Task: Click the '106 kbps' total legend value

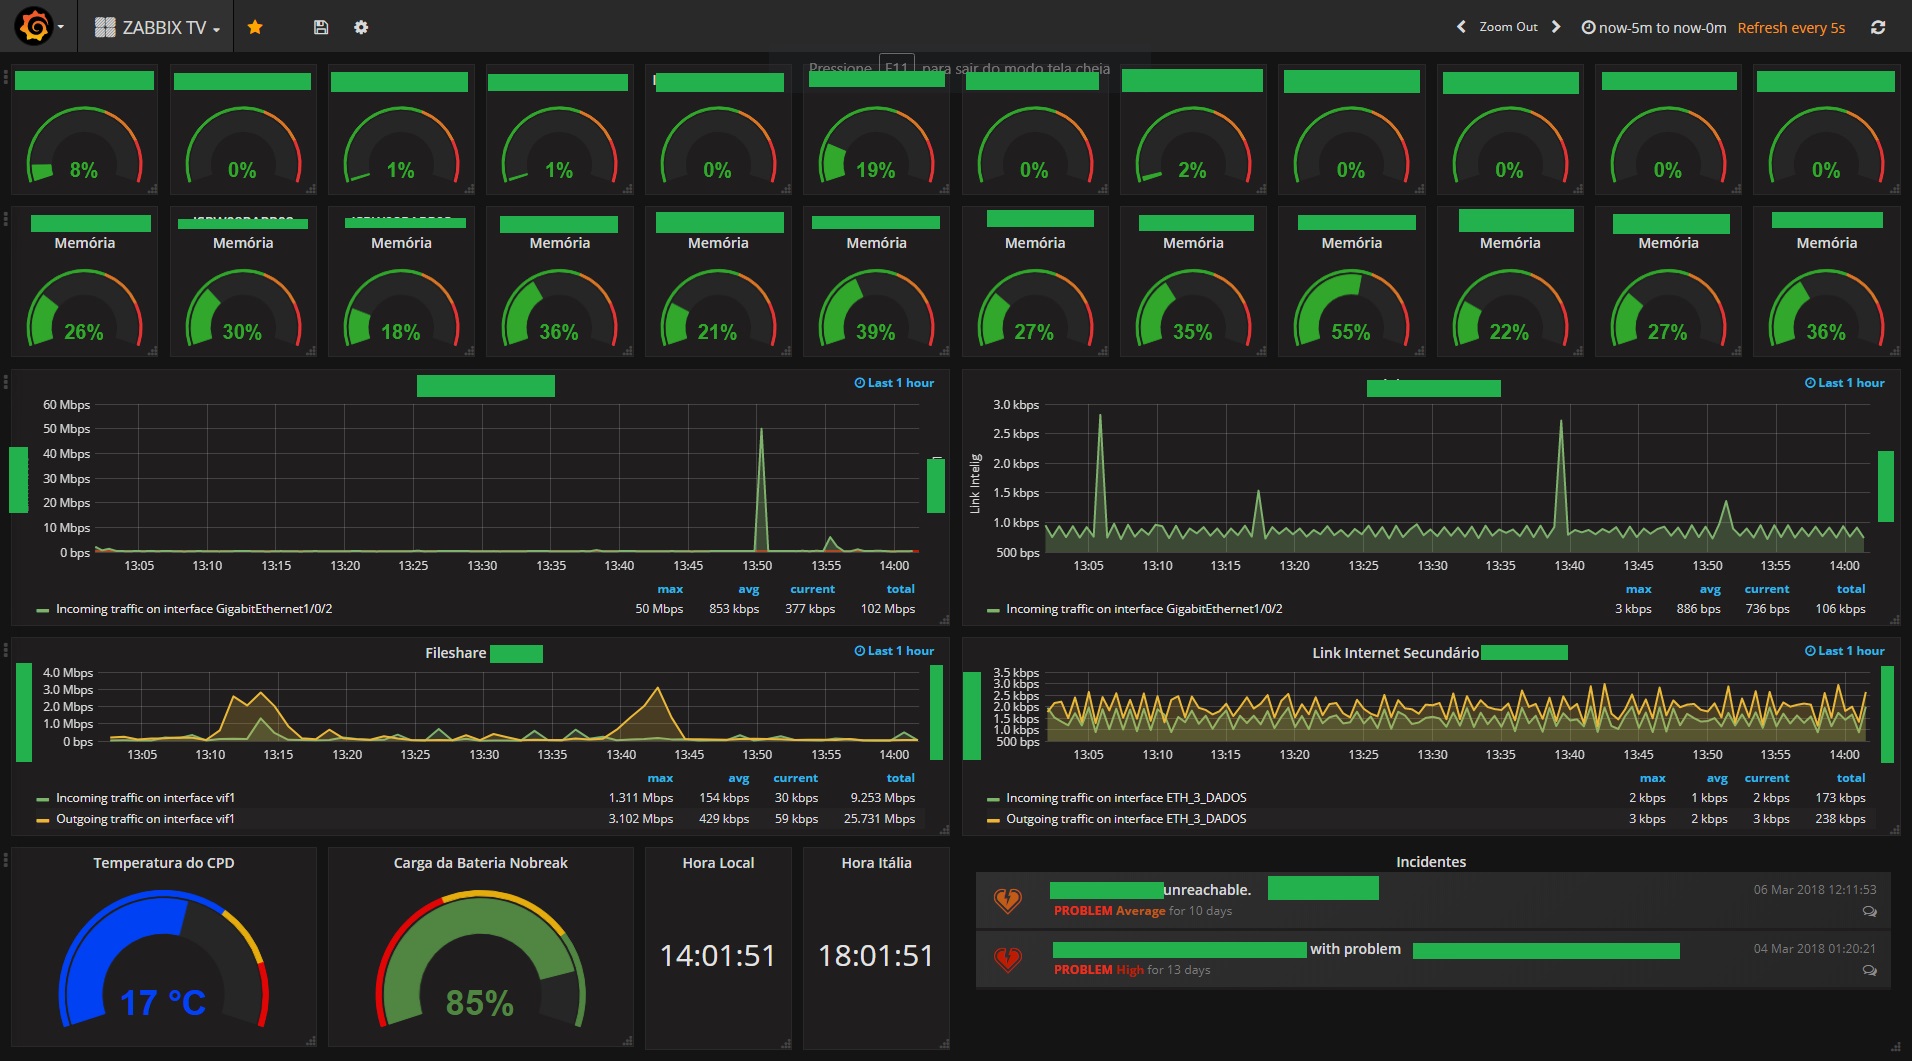Action: 1840,609
